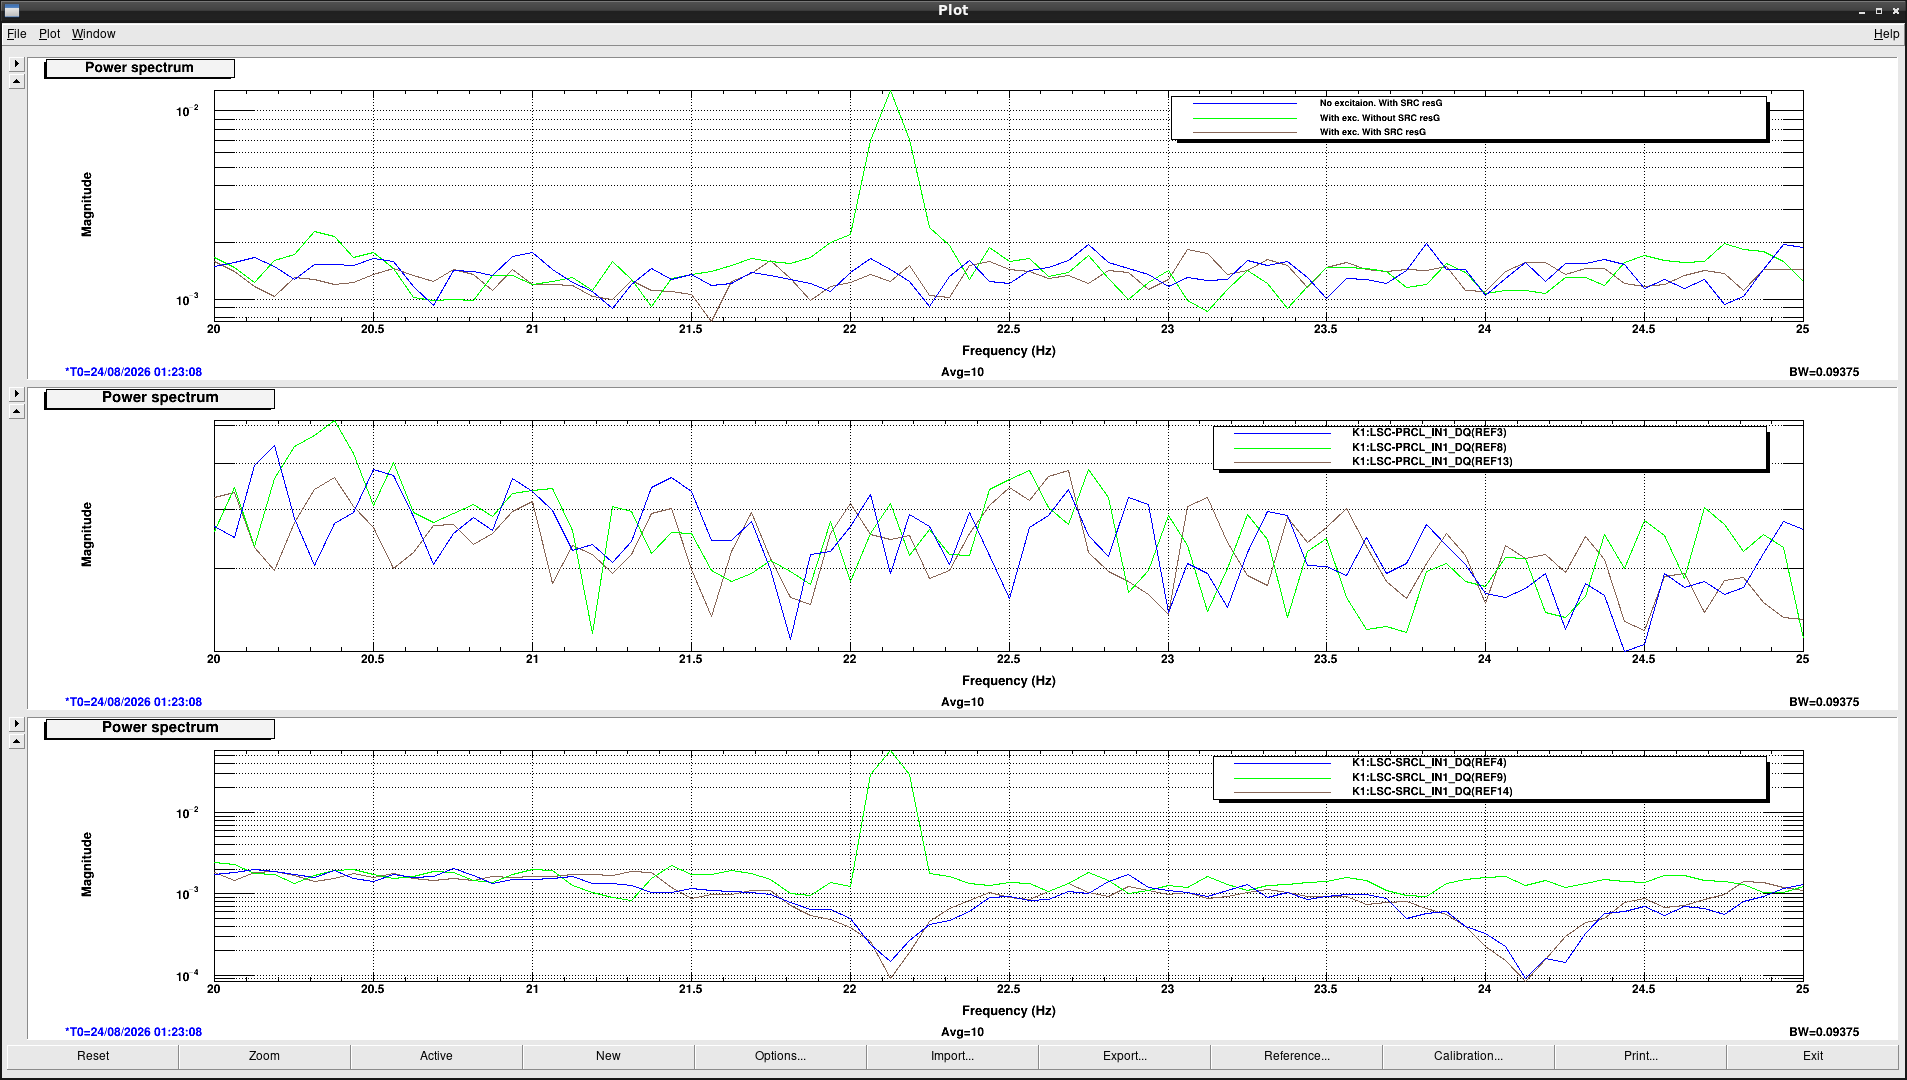Select the top Power spectrum title box
Image resolution: width=1907 pixels, height=1080 pixels.
139,68
